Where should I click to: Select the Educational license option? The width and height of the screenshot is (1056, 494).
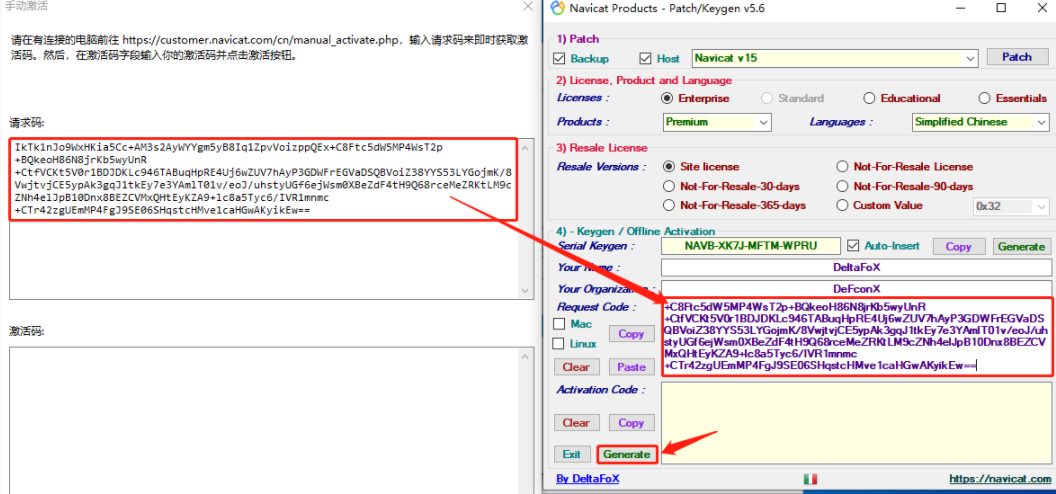click(869, 98)
